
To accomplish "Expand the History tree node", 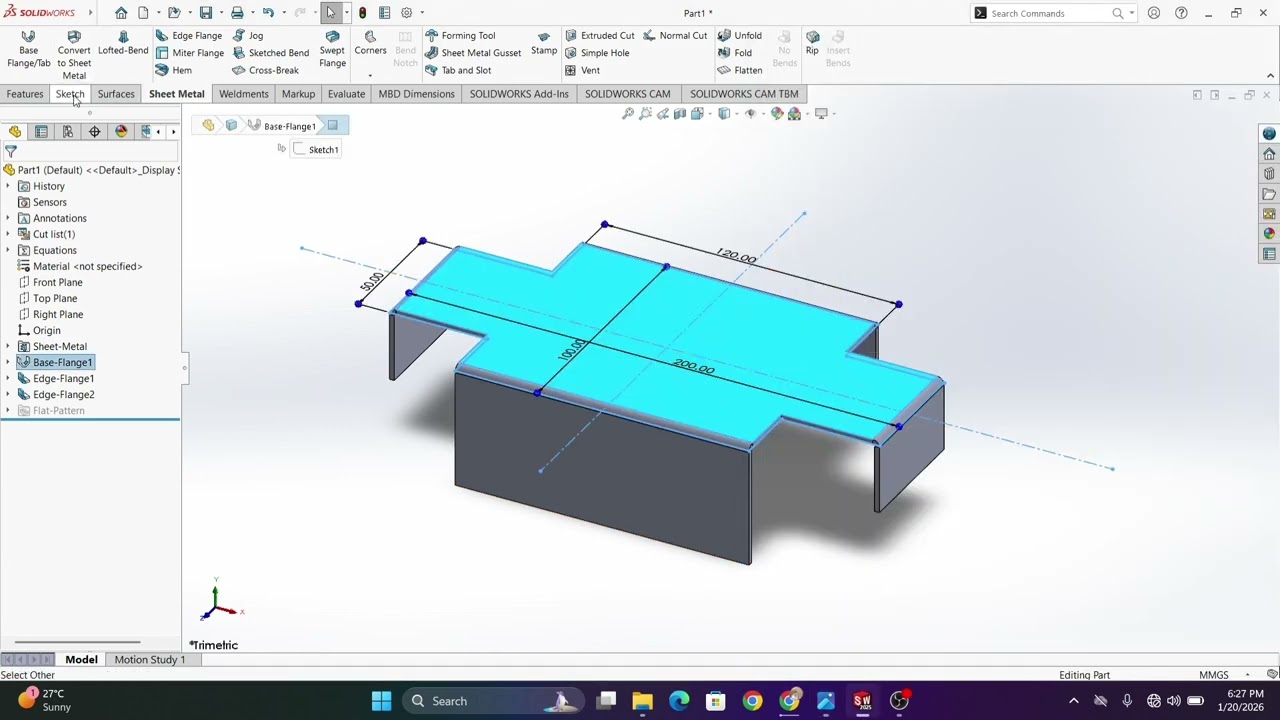I will [8, 186].
